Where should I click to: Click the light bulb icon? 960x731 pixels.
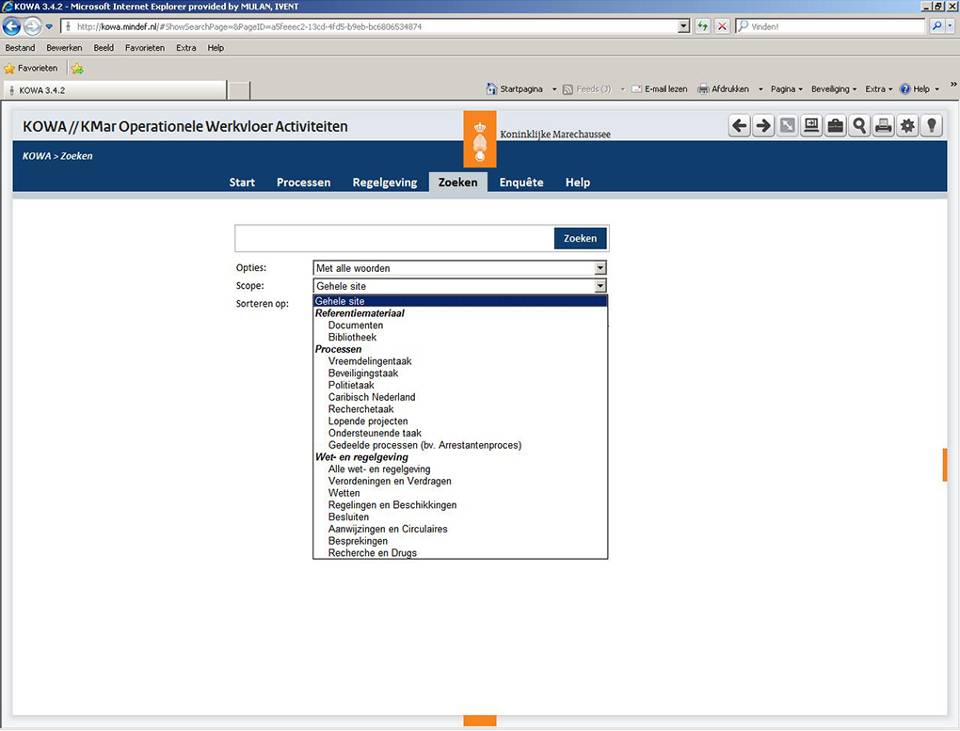(x=931, y=126)
